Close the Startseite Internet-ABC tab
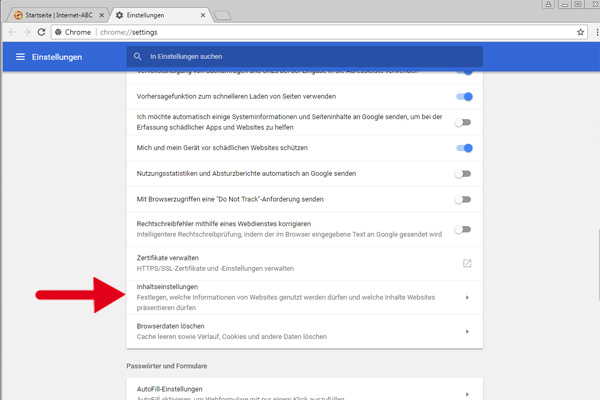Screen dimensions: 600x400 [99, 14]
